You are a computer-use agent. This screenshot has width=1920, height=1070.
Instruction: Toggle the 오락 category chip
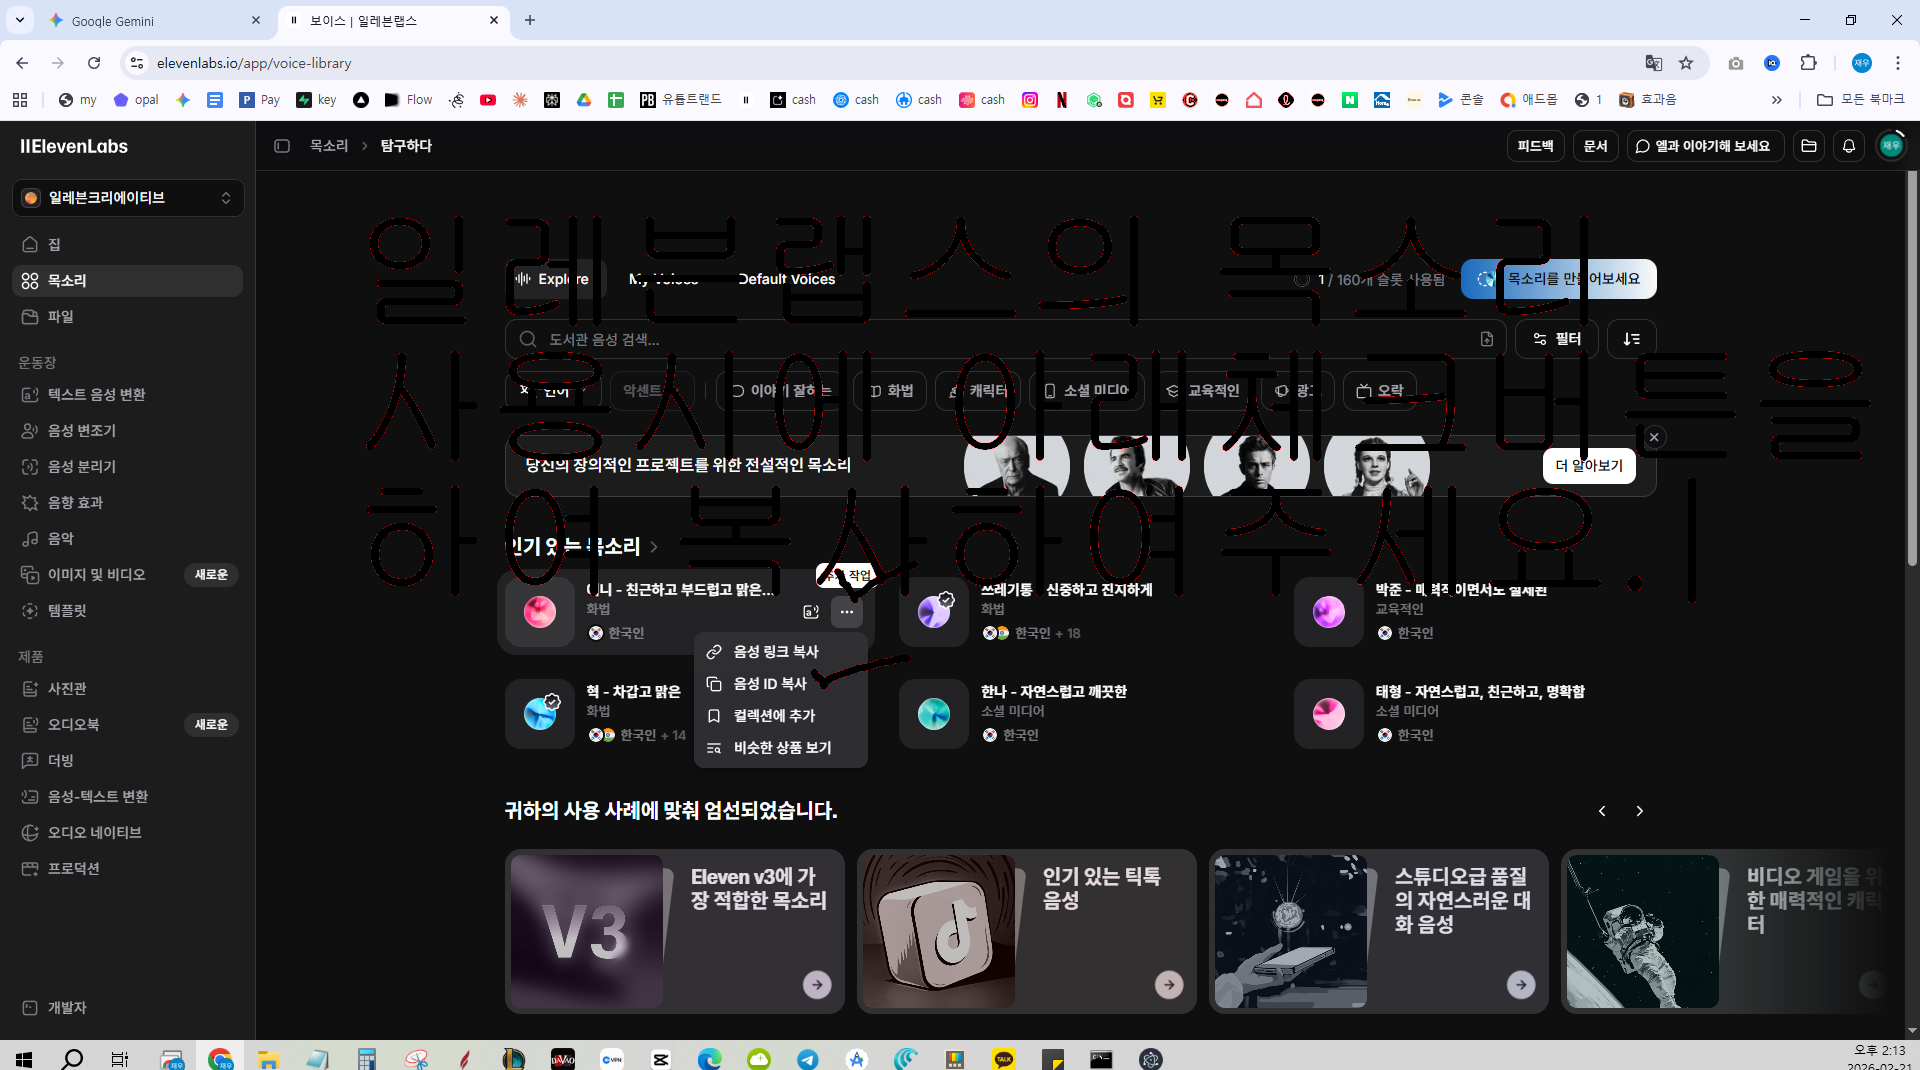click(x=1380, y=391)
